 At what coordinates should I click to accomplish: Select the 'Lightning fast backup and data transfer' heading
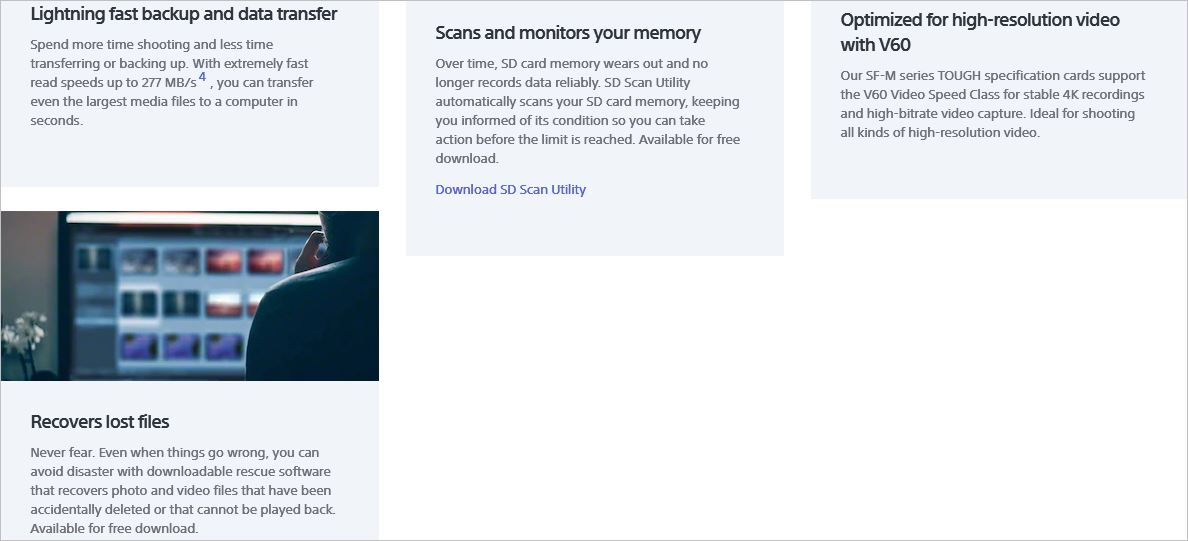(184, 14)
